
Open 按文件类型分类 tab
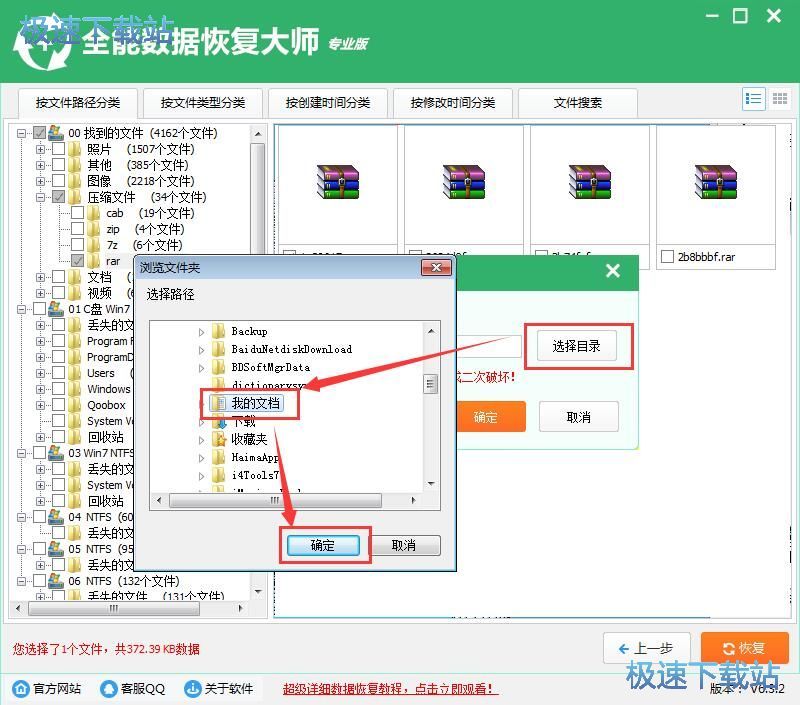point(203,103)
